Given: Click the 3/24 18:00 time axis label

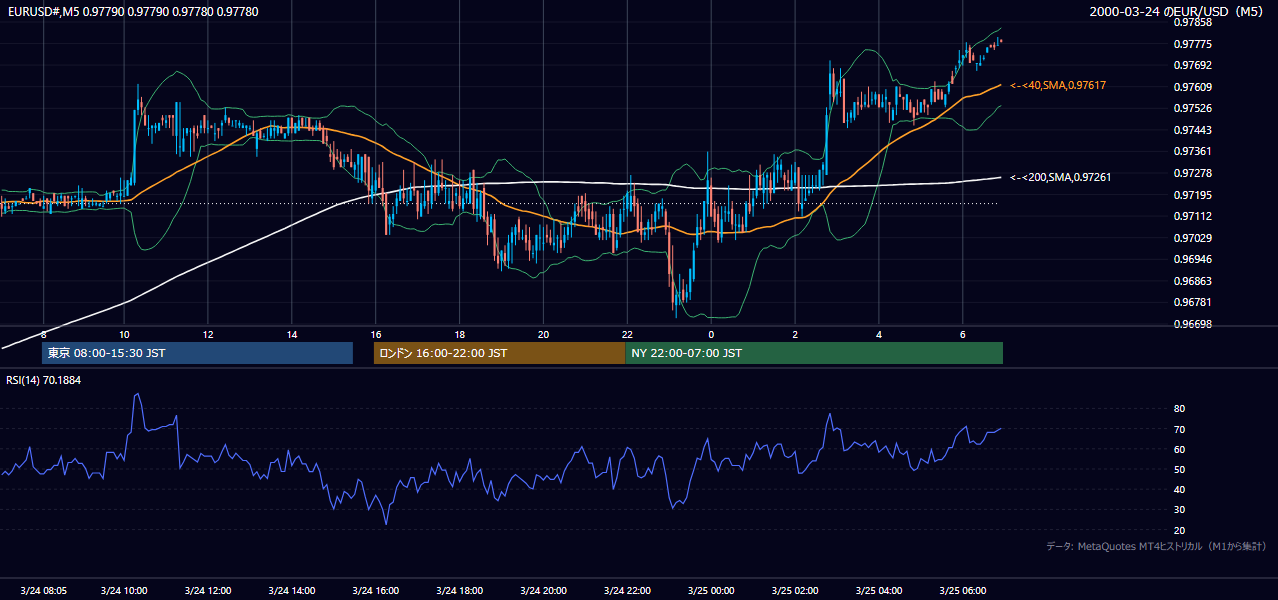Looking at the screenshot, I should [x=460, y=590].
